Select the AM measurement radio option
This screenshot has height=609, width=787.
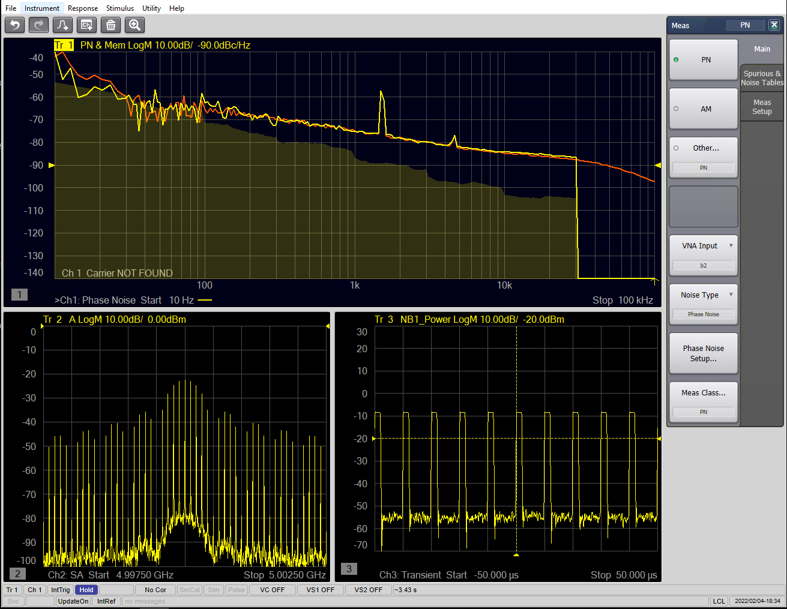pyautogui.click(x=704, y=109)
